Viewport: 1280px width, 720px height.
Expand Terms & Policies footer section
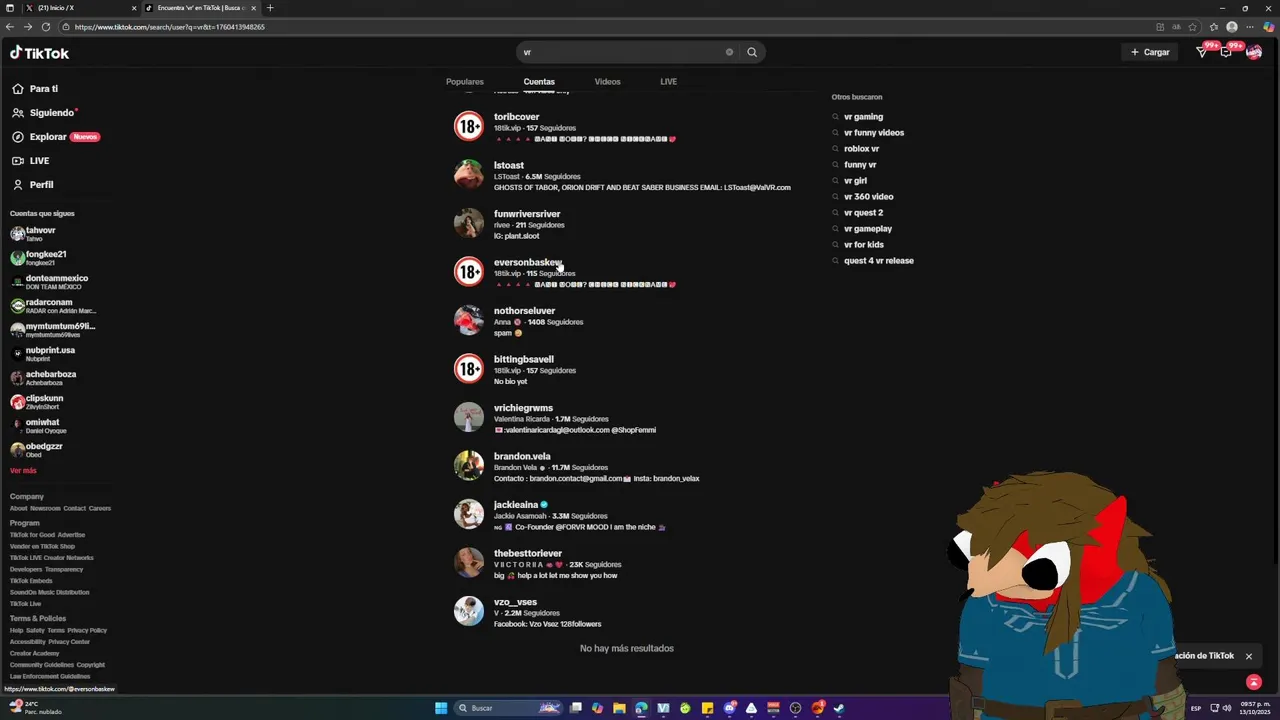point(38,619)
